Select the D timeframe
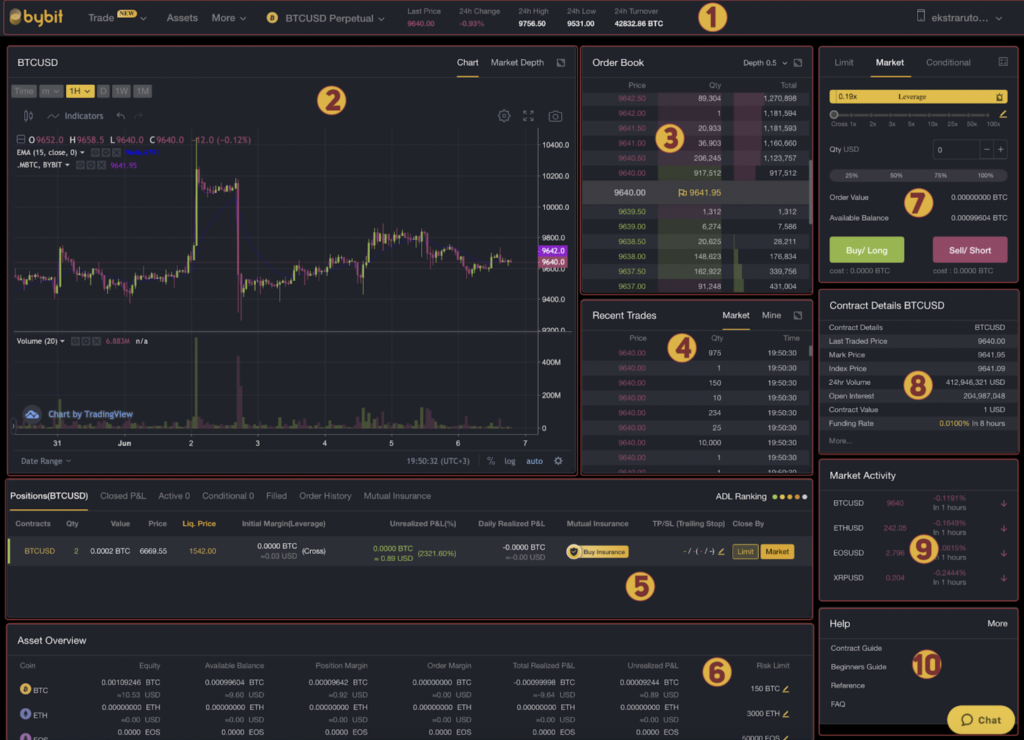 tap(103, 91)
